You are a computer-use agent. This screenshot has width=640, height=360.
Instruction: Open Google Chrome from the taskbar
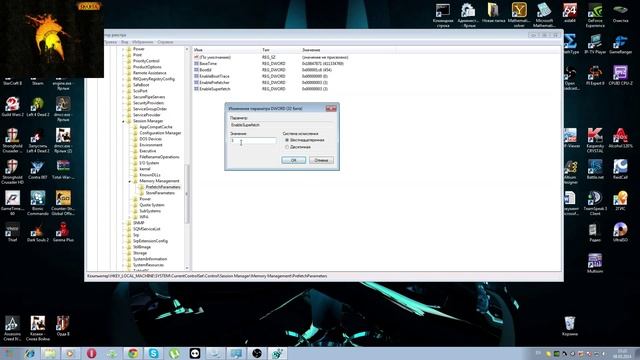pos(133,353)
